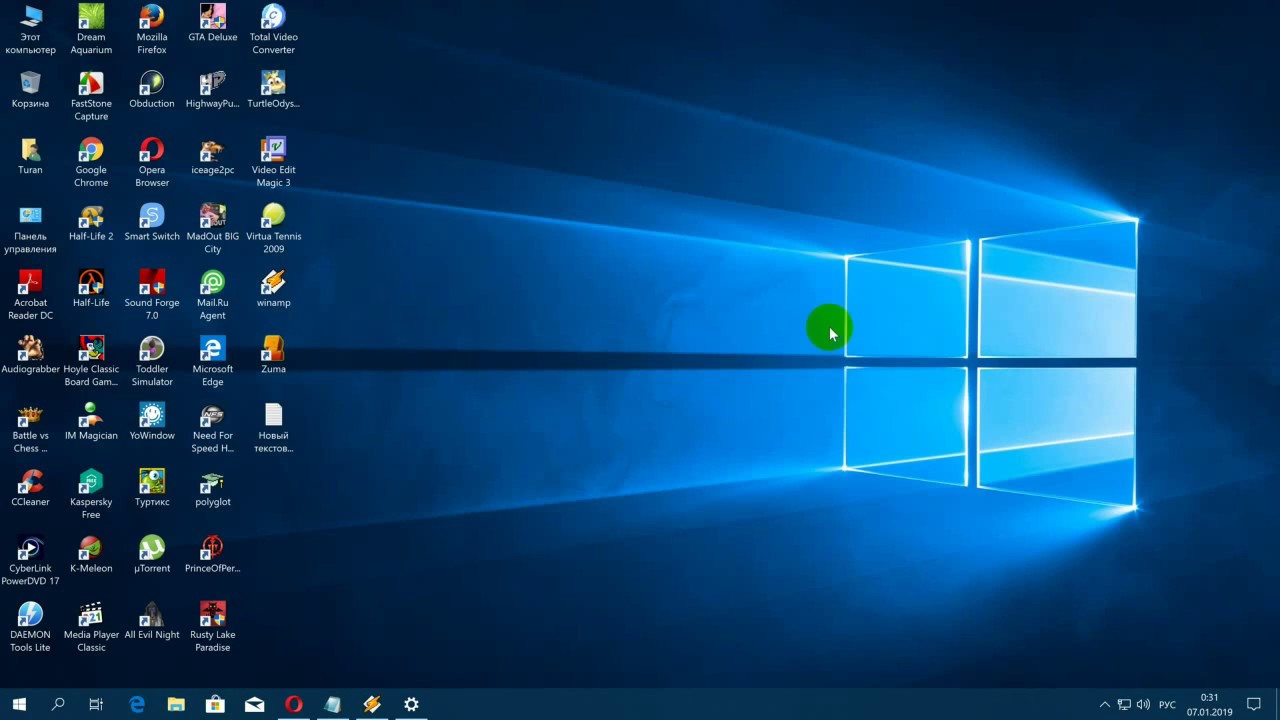
Task: Select the Kaspersky Free shortcut
Action: click(x=91, y=495)
